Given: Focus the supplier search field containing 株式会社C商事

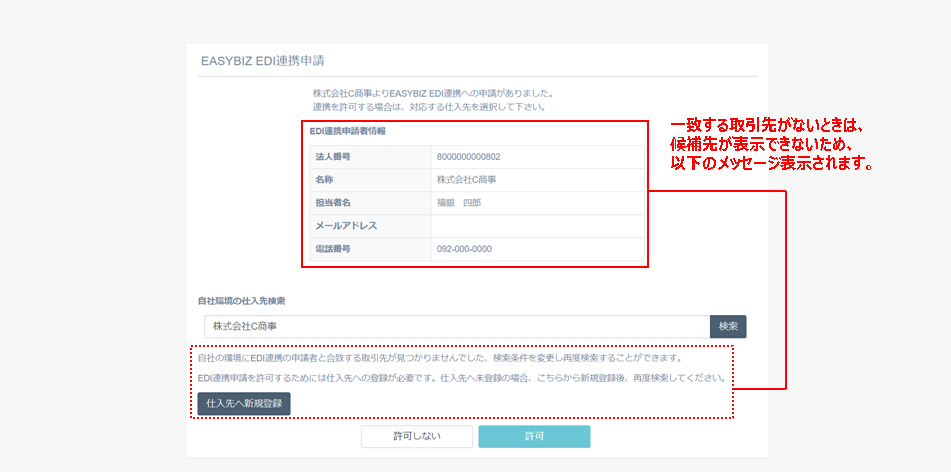Looking at the screenshot, I should (x=456, y=327).
